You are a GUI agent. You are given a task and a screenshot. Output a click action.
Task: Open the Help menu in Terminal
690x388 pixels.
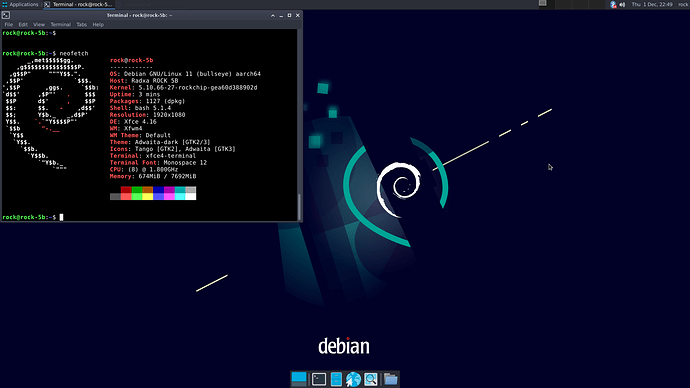98,25
